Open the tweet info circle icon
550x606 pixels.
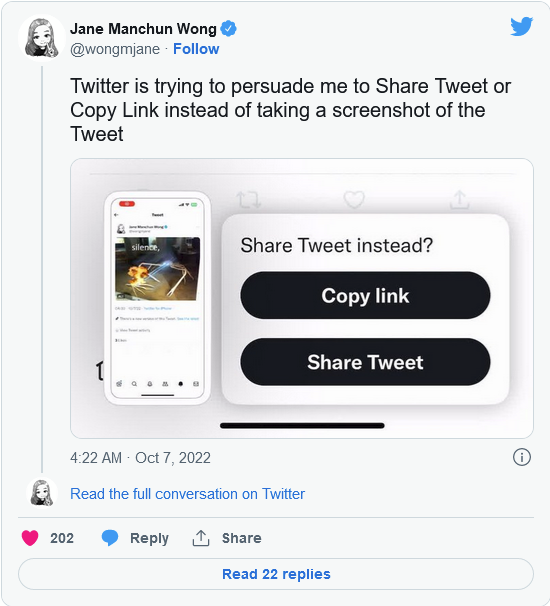pyautogui.click(x=521, y=457)
